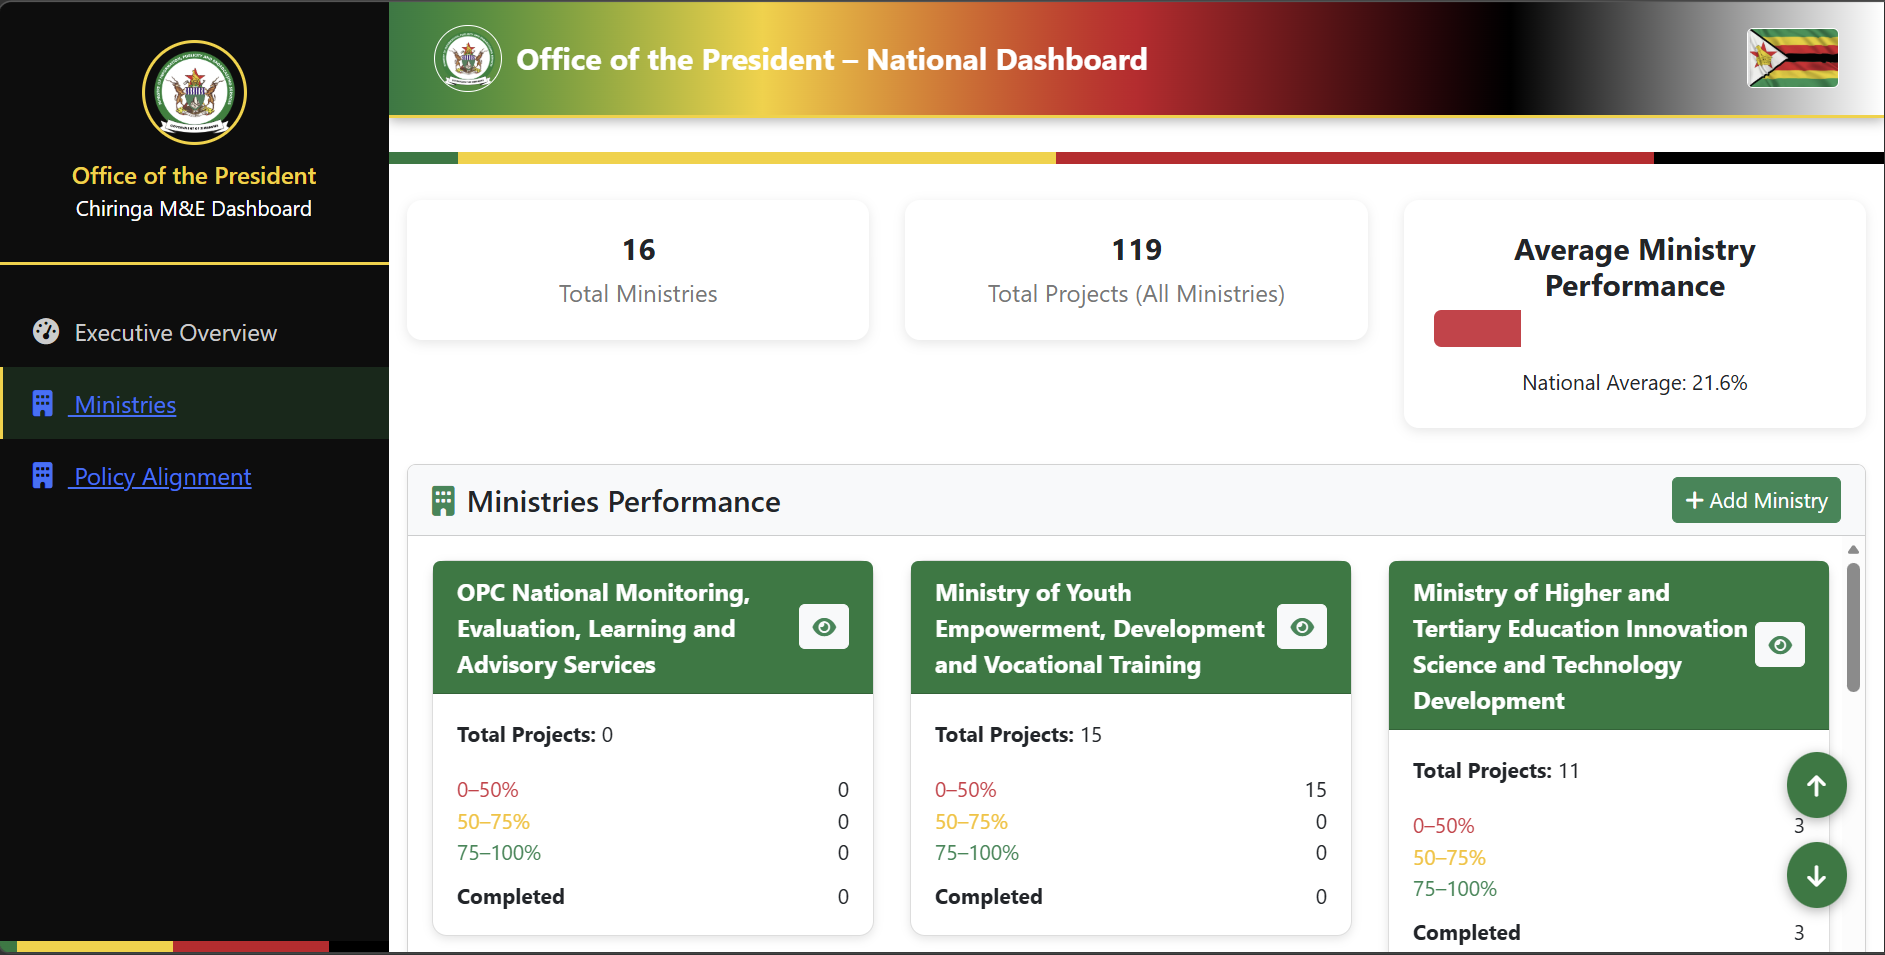The height and width of the screenshot is (955, 1885).
Task: Click the green scroll-up arrow button
Action: point(1817,785)
